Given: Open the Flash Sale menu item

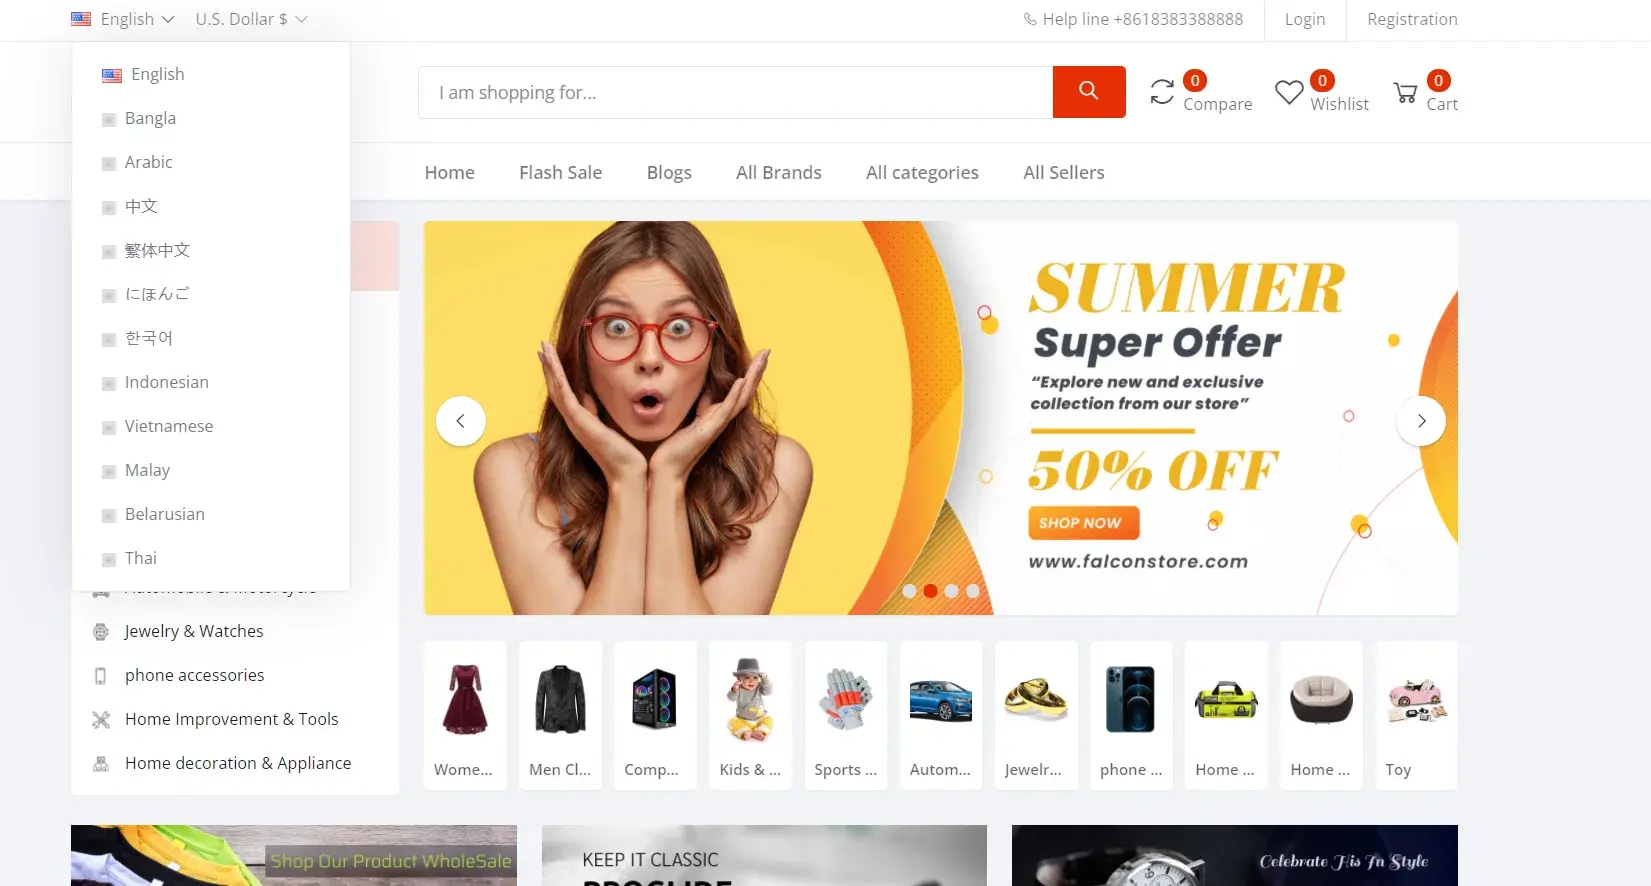Looking at the screenshot, I should click(x=560, y=172).
